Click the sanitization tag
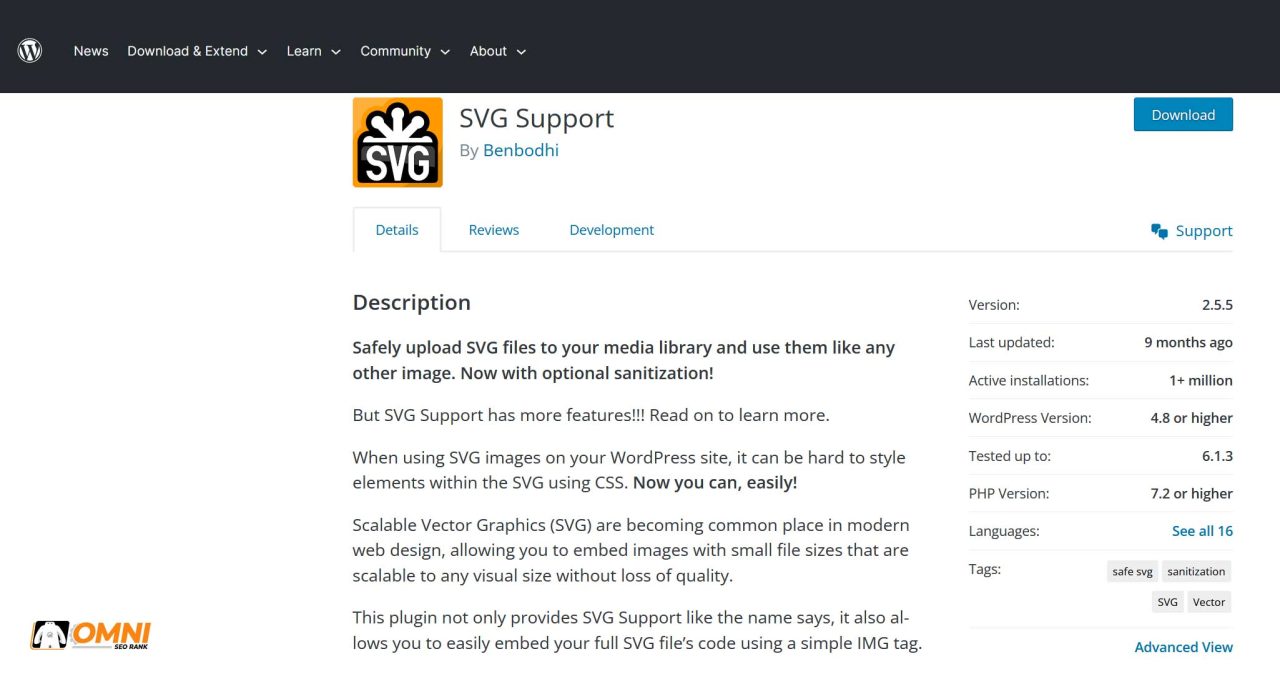The width and height of the screenshot is (1280, 674). [x=1196, y=572]
